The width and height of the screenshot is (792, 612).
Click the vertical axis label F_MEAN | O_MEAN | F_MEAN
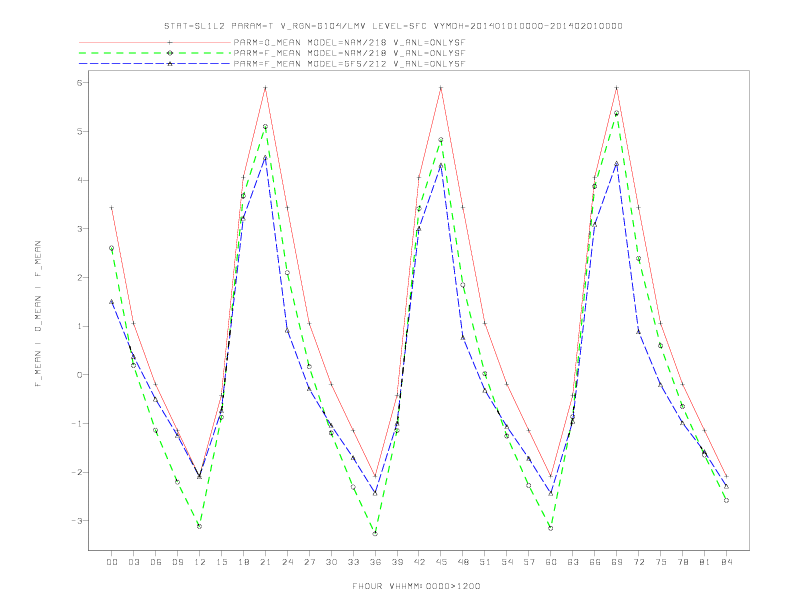pos(38,314)
